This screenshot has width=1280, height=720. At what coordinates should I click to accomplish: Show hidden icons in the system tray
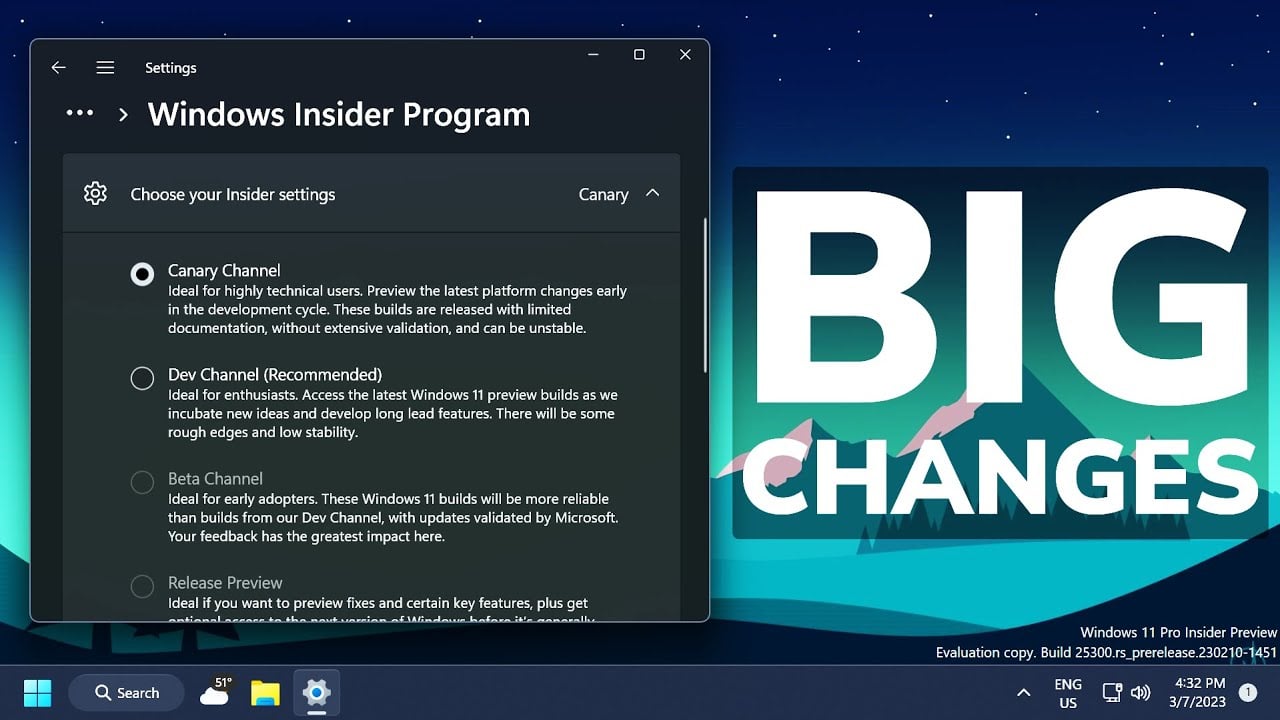[x=1023, y=691]
